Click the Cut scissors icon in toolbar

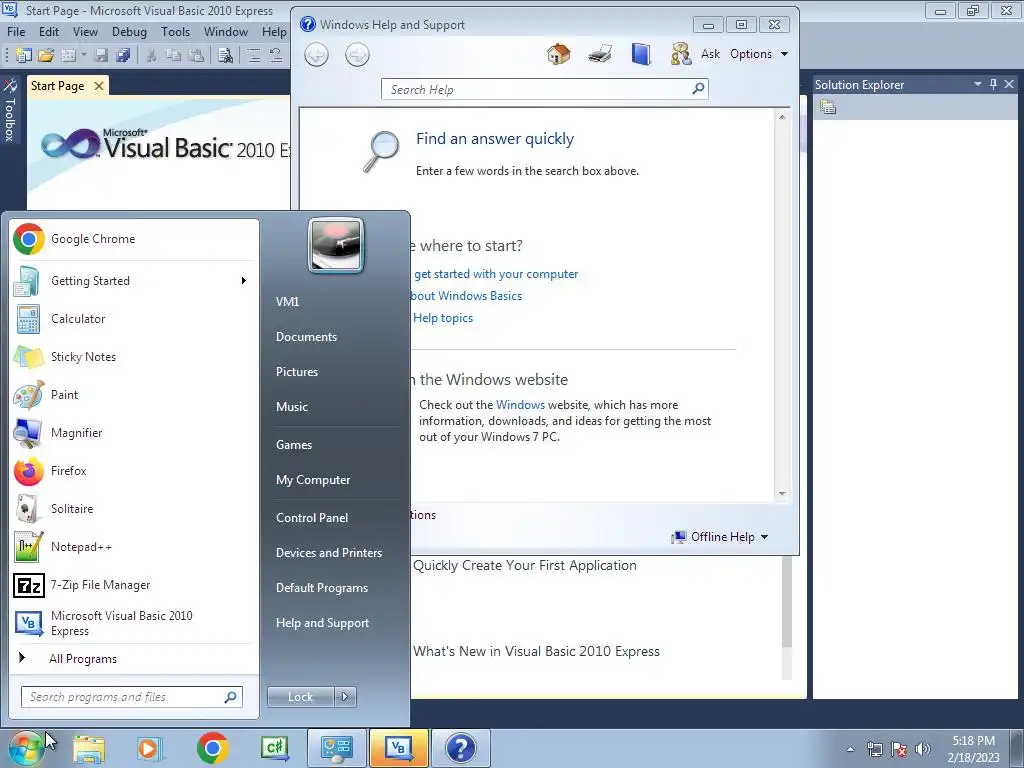151,56
